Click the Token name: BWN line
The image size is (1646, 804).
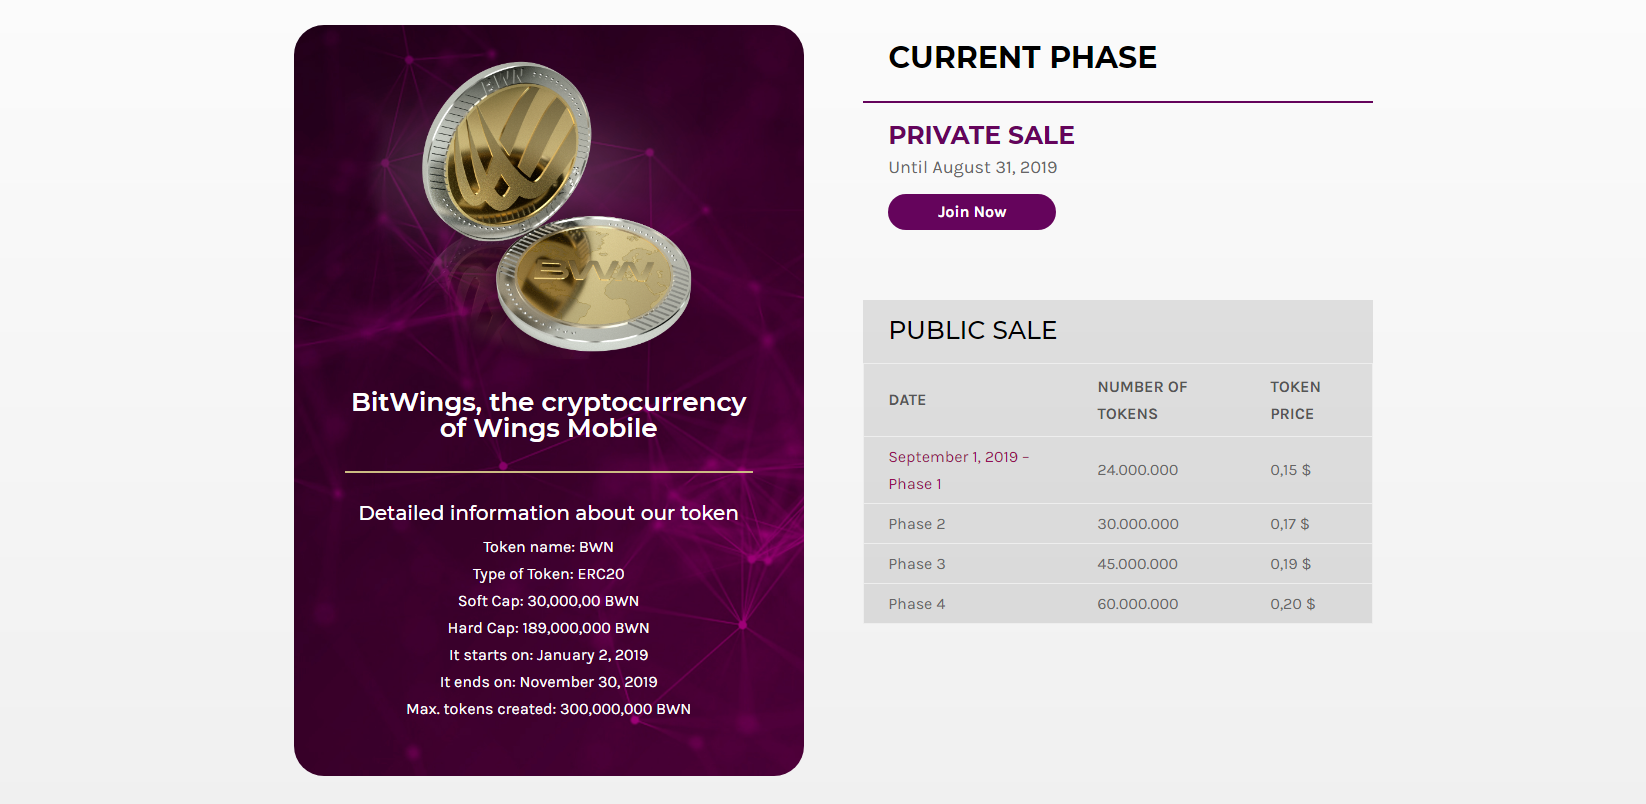point(548,547)
